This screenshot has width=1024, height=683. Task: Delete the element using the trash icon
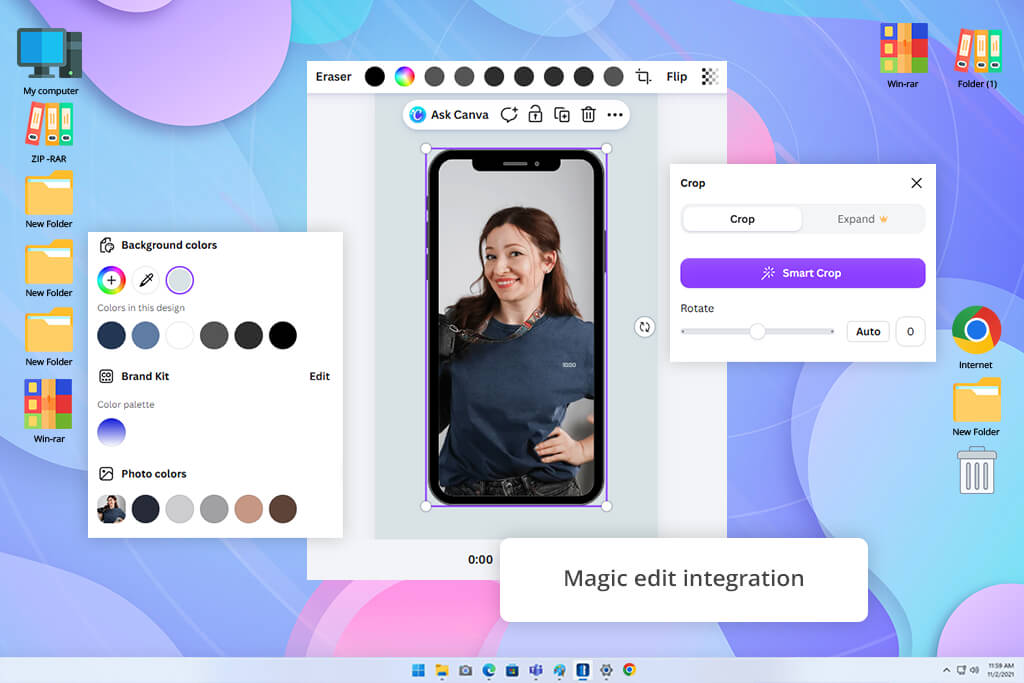click(x=588, y=114)
